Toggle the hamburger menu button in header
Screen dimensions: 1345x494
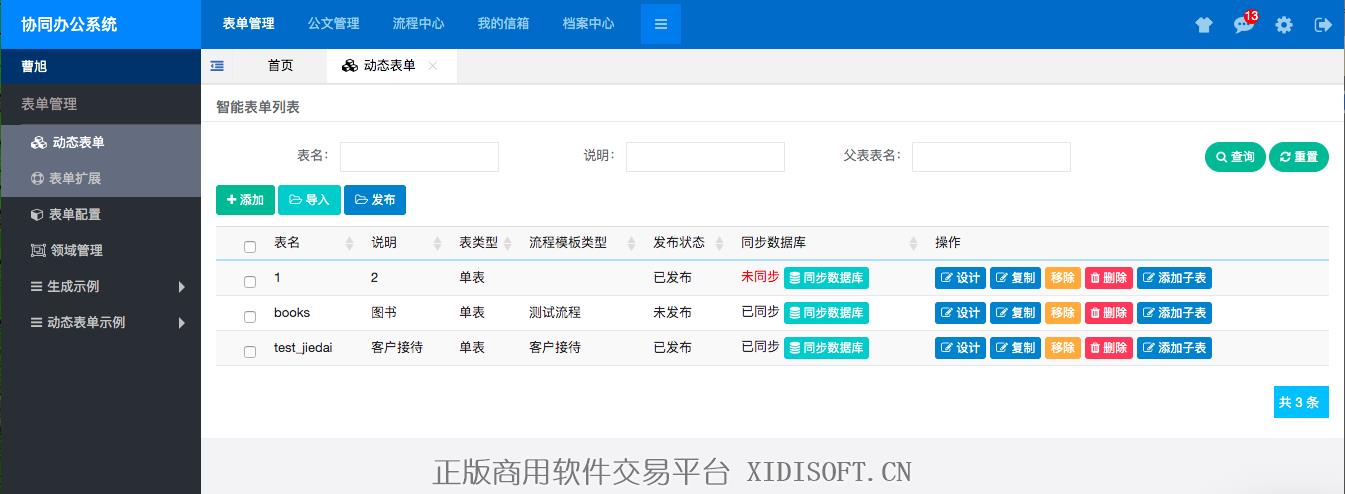661,24
